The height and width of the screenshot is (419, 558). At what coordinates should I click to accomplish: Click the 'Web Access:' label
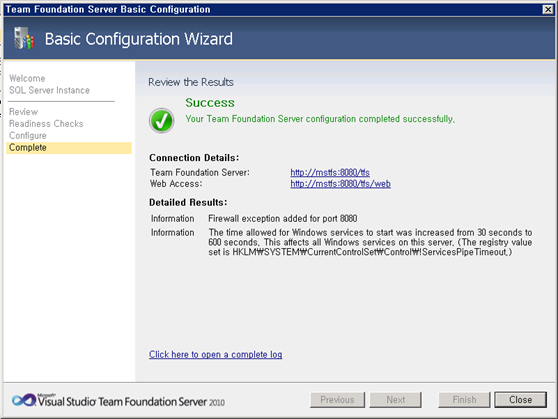point(176,184)
